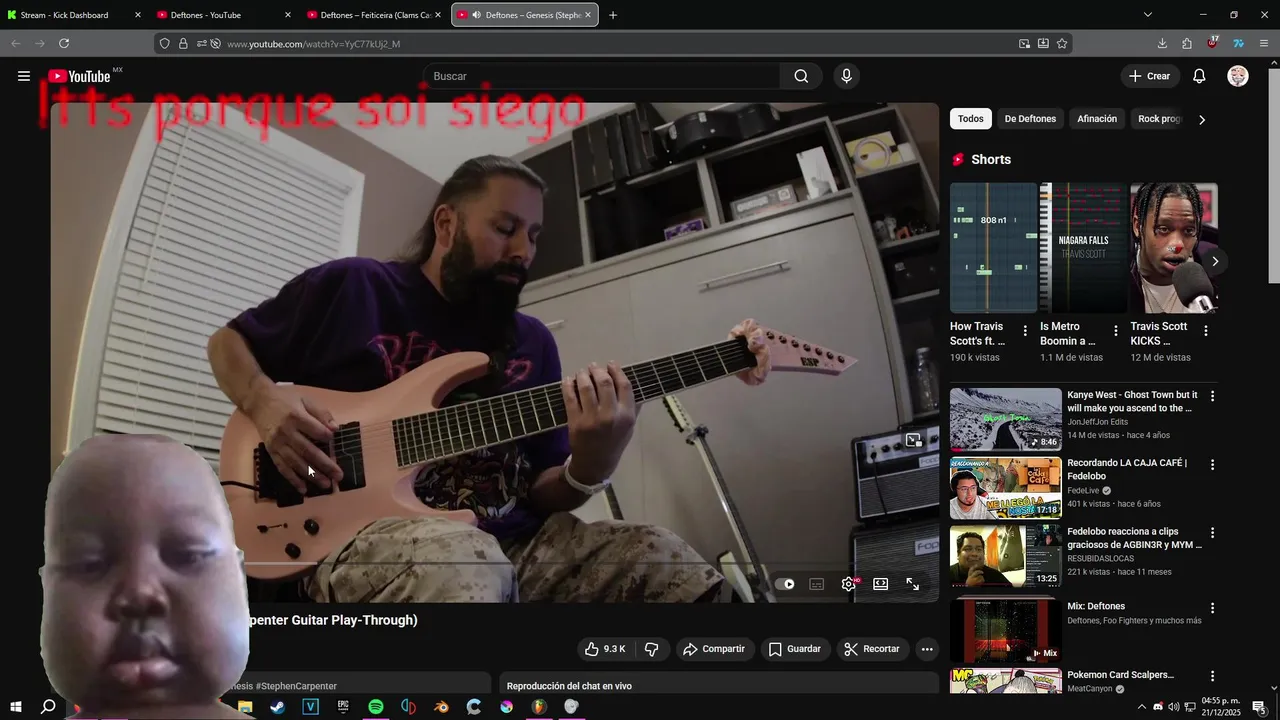This screenshot has height=720, width=1280.
Task: Open options for Is Metro Boomin short
Action: click(1115, 331)
